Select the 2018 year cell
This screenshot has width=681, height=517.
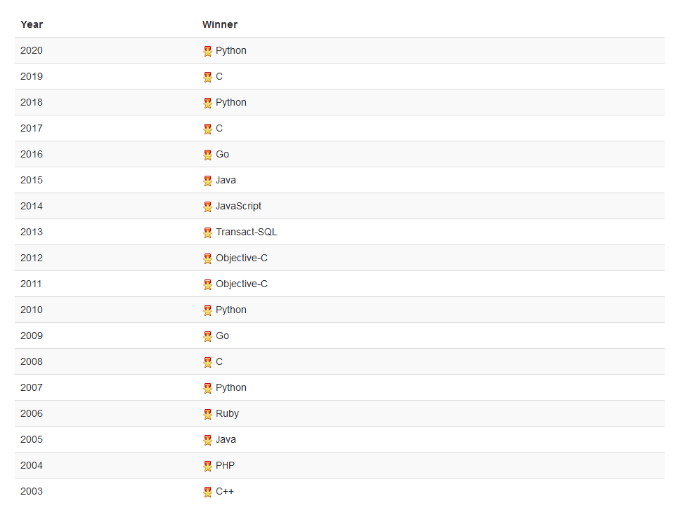click(31, 103)
